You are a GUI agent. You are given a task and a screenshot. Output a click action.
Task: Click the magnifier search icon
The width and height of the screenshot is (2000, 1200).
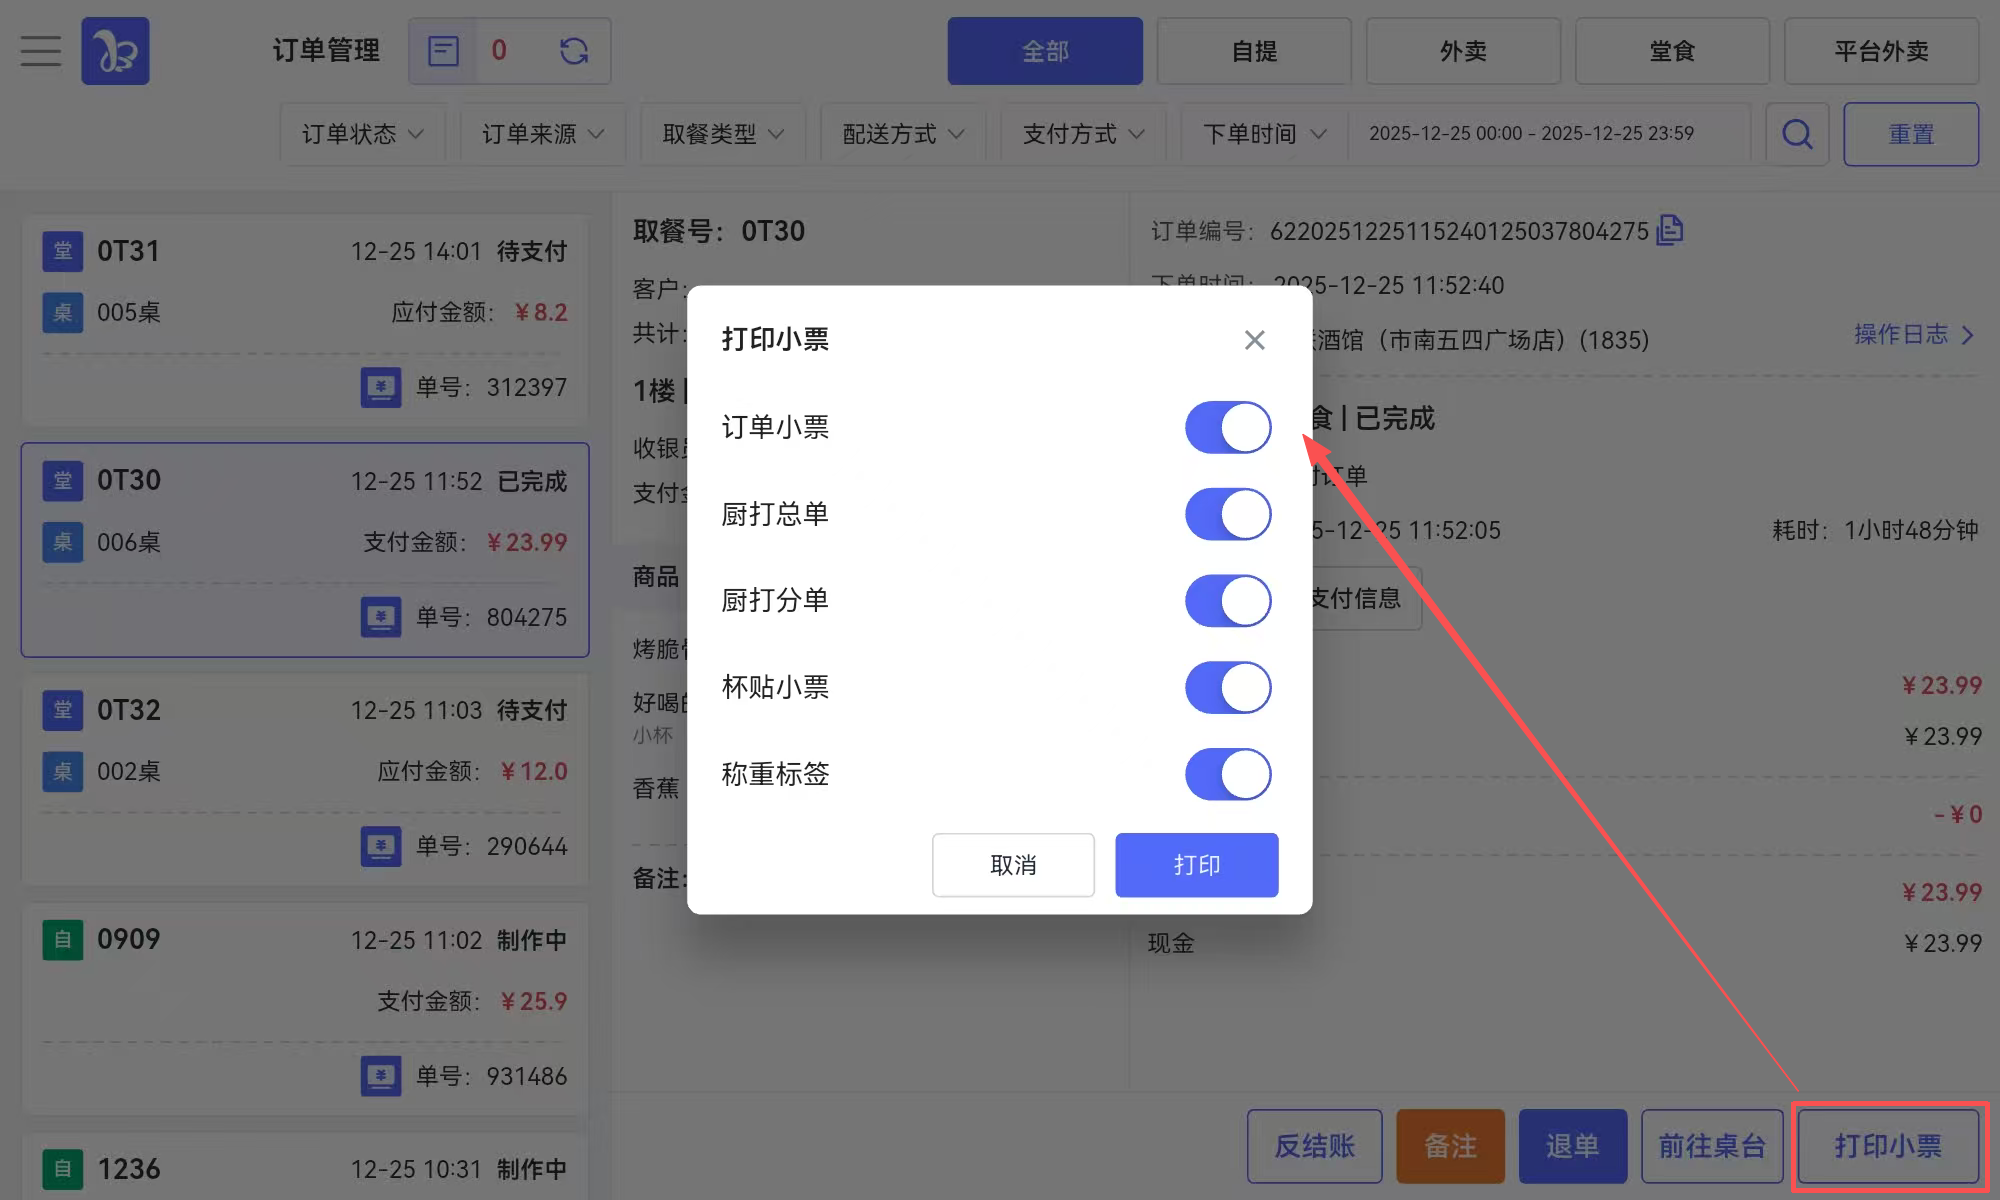point(1797,134)
